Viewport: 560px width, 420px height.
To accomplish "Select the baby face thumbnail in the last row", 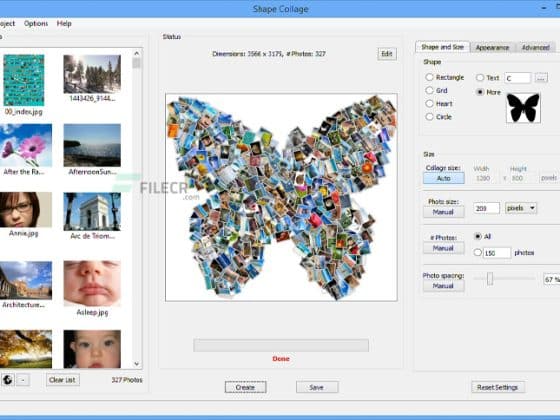I will coord(92,349).
